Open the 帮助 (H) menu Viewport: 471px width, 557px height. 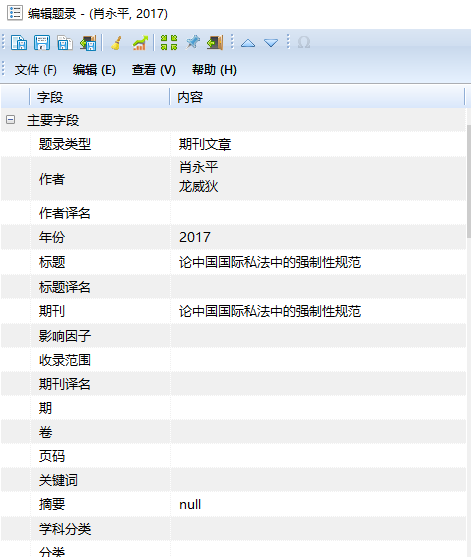click(214, 70)
